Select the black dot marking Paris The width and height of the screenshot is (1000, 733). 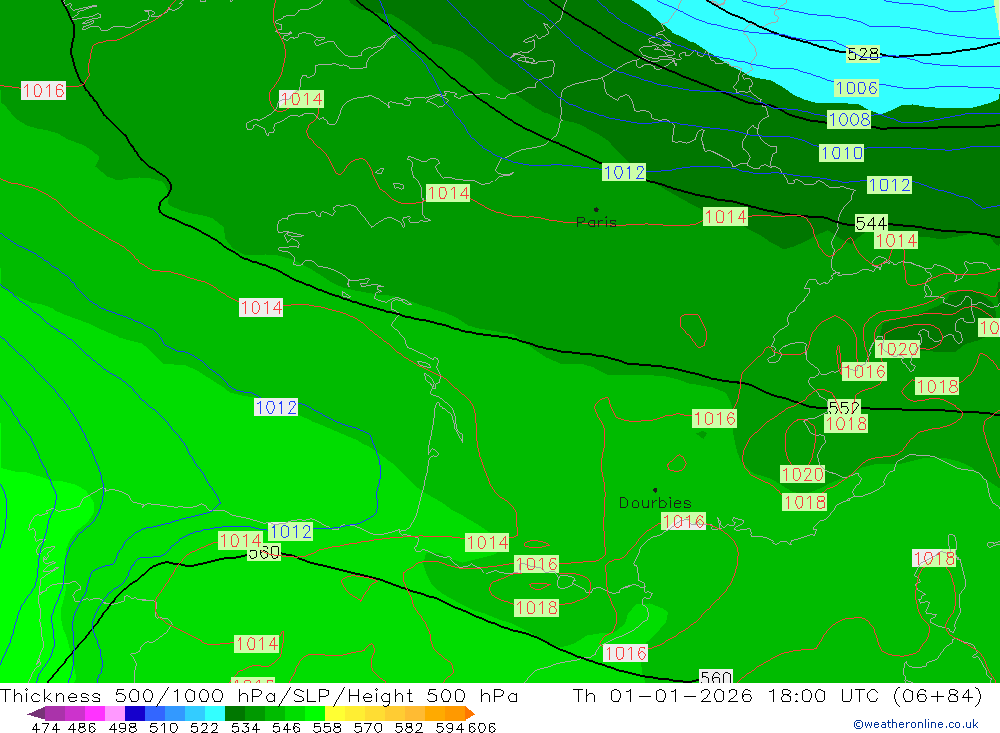point(596,209)
